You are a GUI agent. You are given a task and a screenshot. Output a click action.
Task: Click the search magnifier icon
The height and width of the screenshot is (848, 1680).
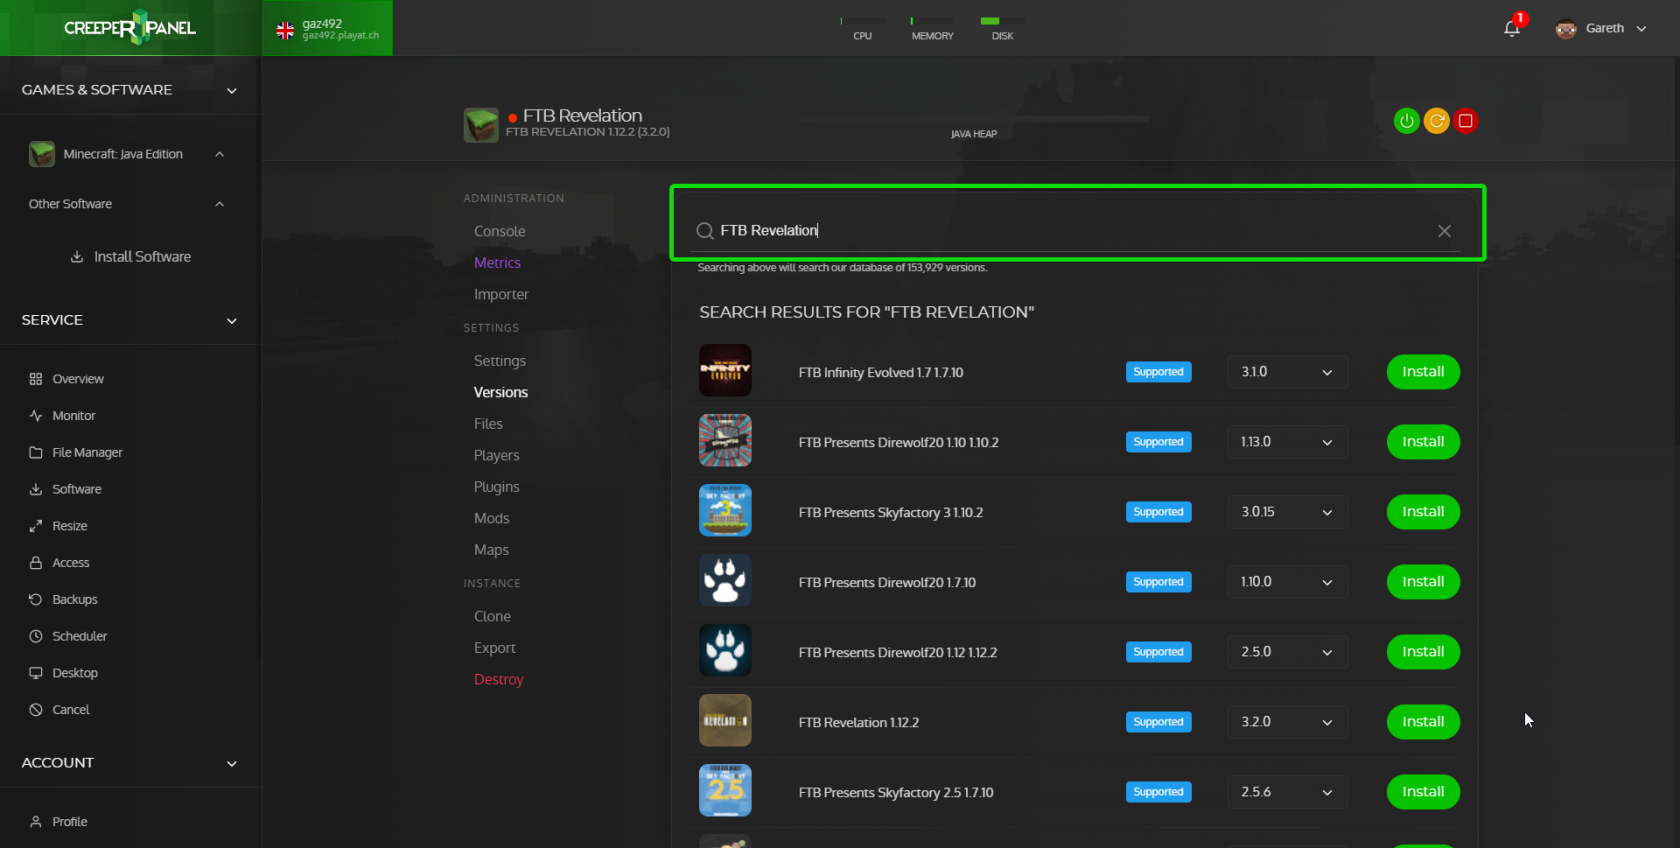coord(705,231)
